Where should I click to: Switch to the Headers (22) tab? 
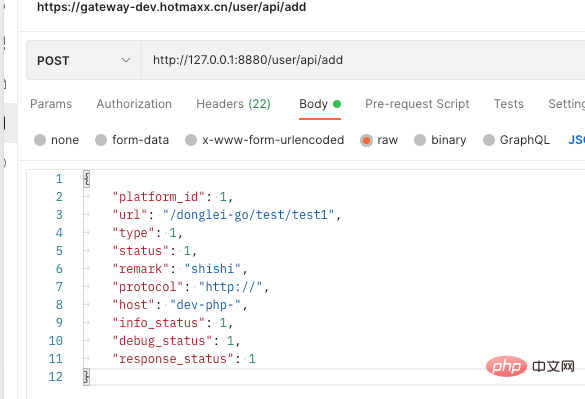click(234, 104)
